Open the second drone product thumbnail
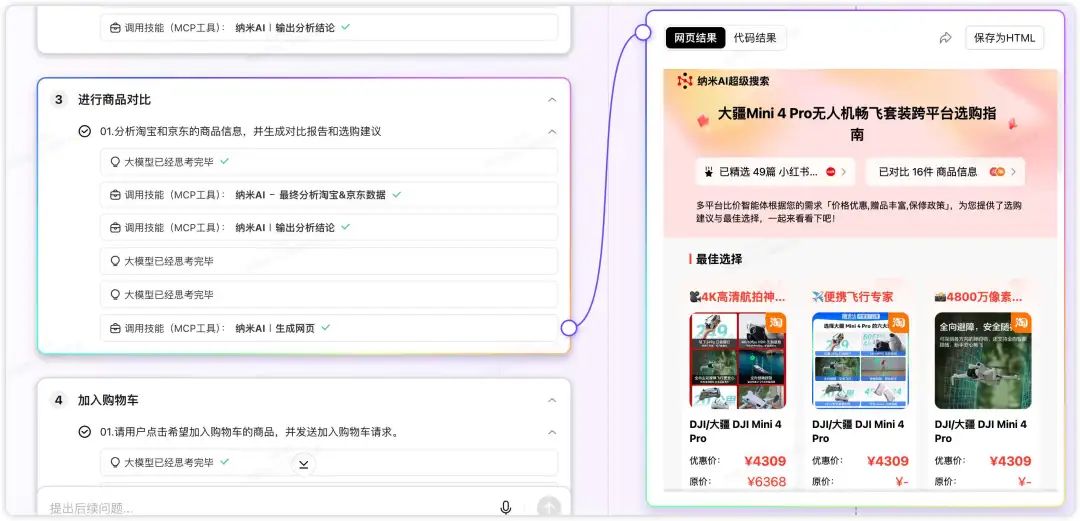Image resolution: width=1080 pixels, height=521 pixels. pos(860,360)
